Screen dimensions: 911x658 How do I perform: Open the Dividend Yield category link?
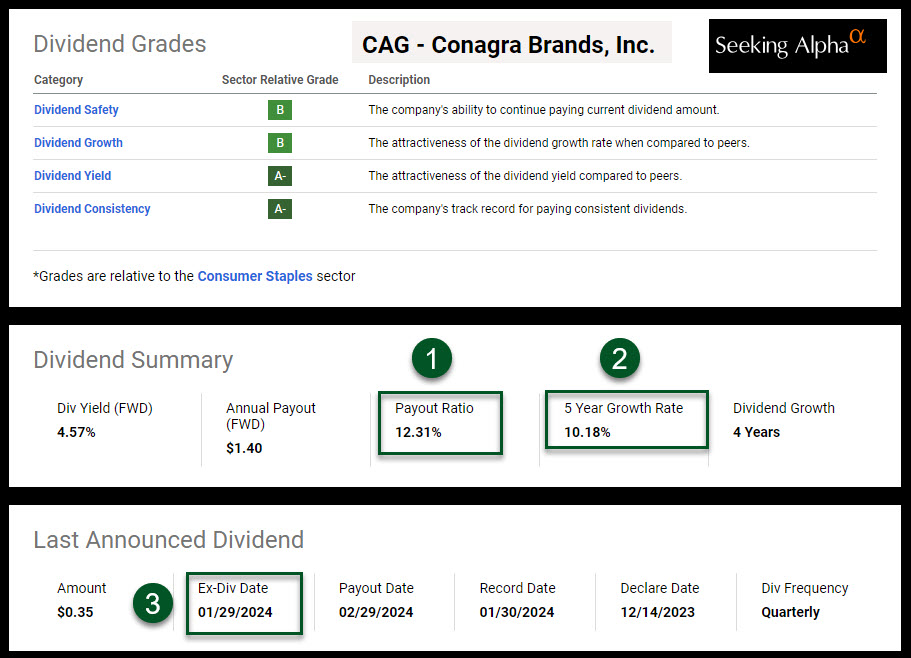(72, 176)
